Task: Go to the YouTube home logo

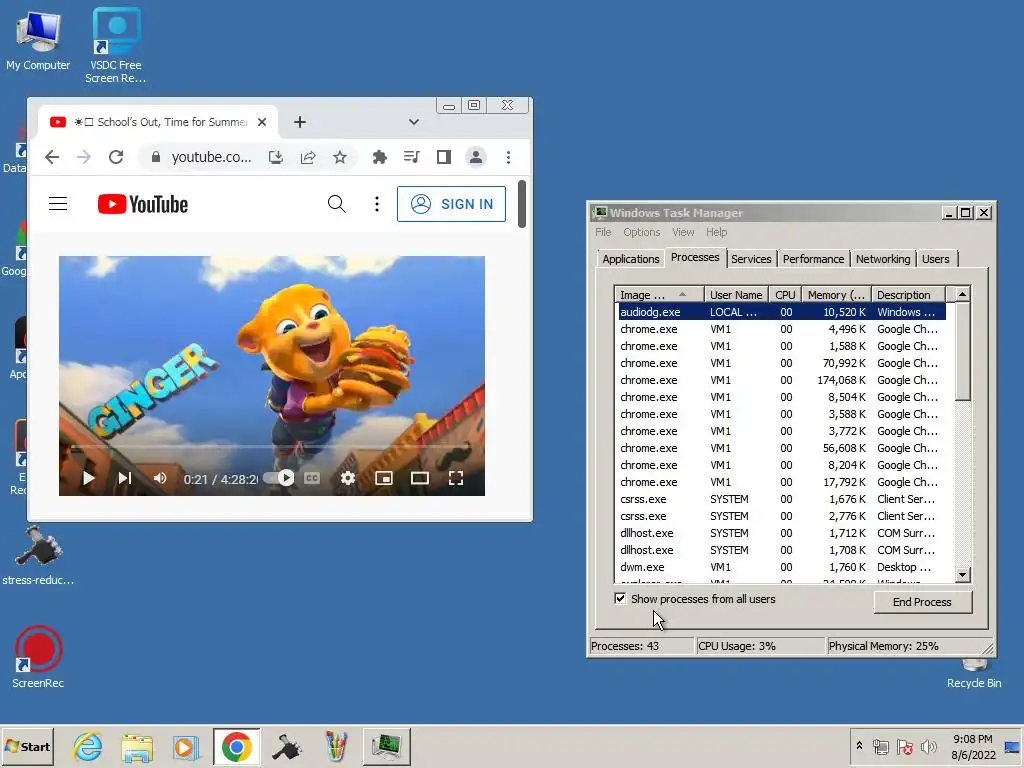Action: click(143, 204)
